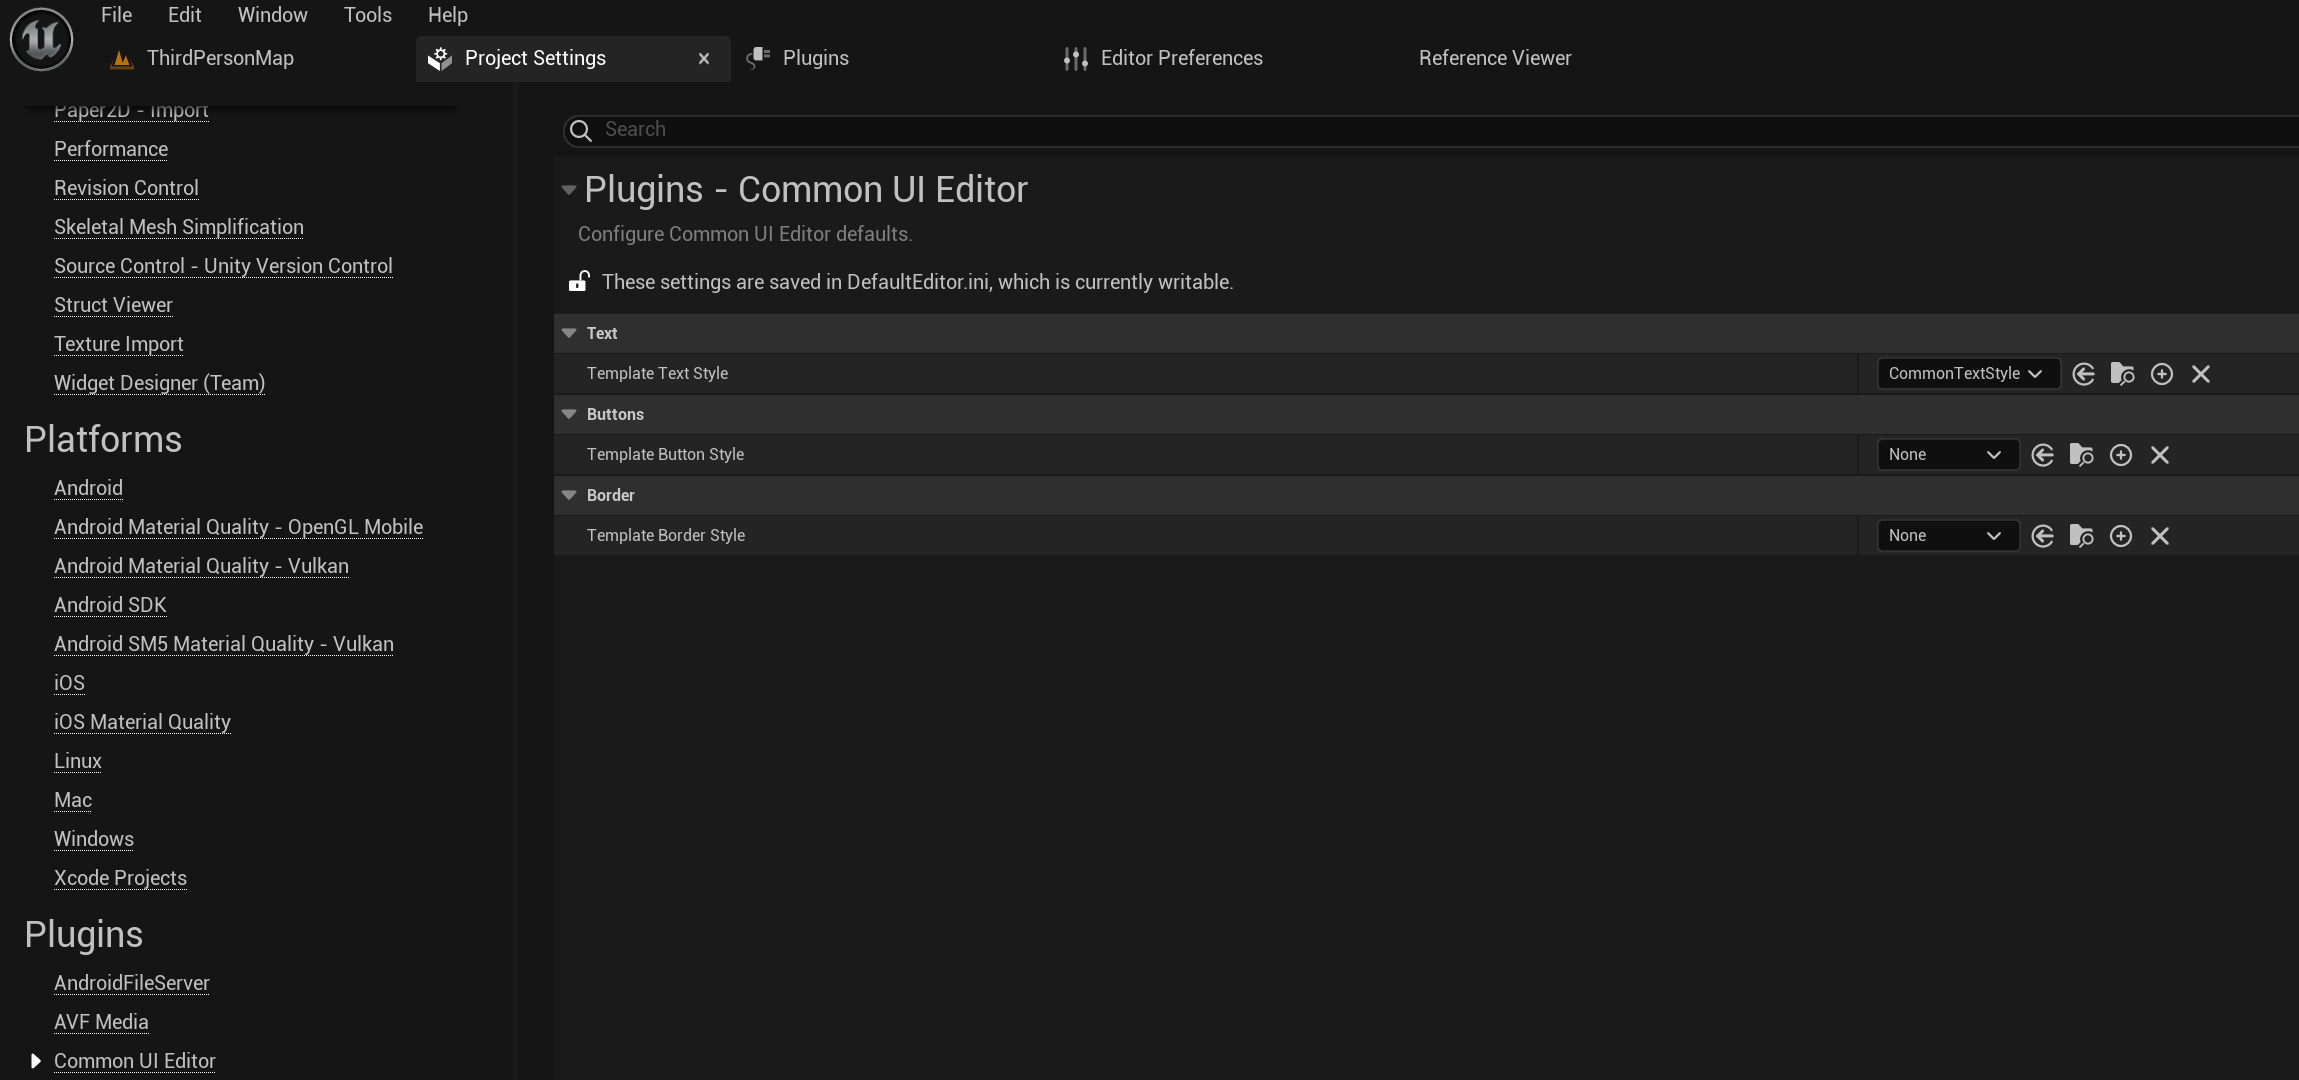Create new asset for Template Button Style
The width and height of the screenshot is (2299, 1080).
[x=2120, y=455]
